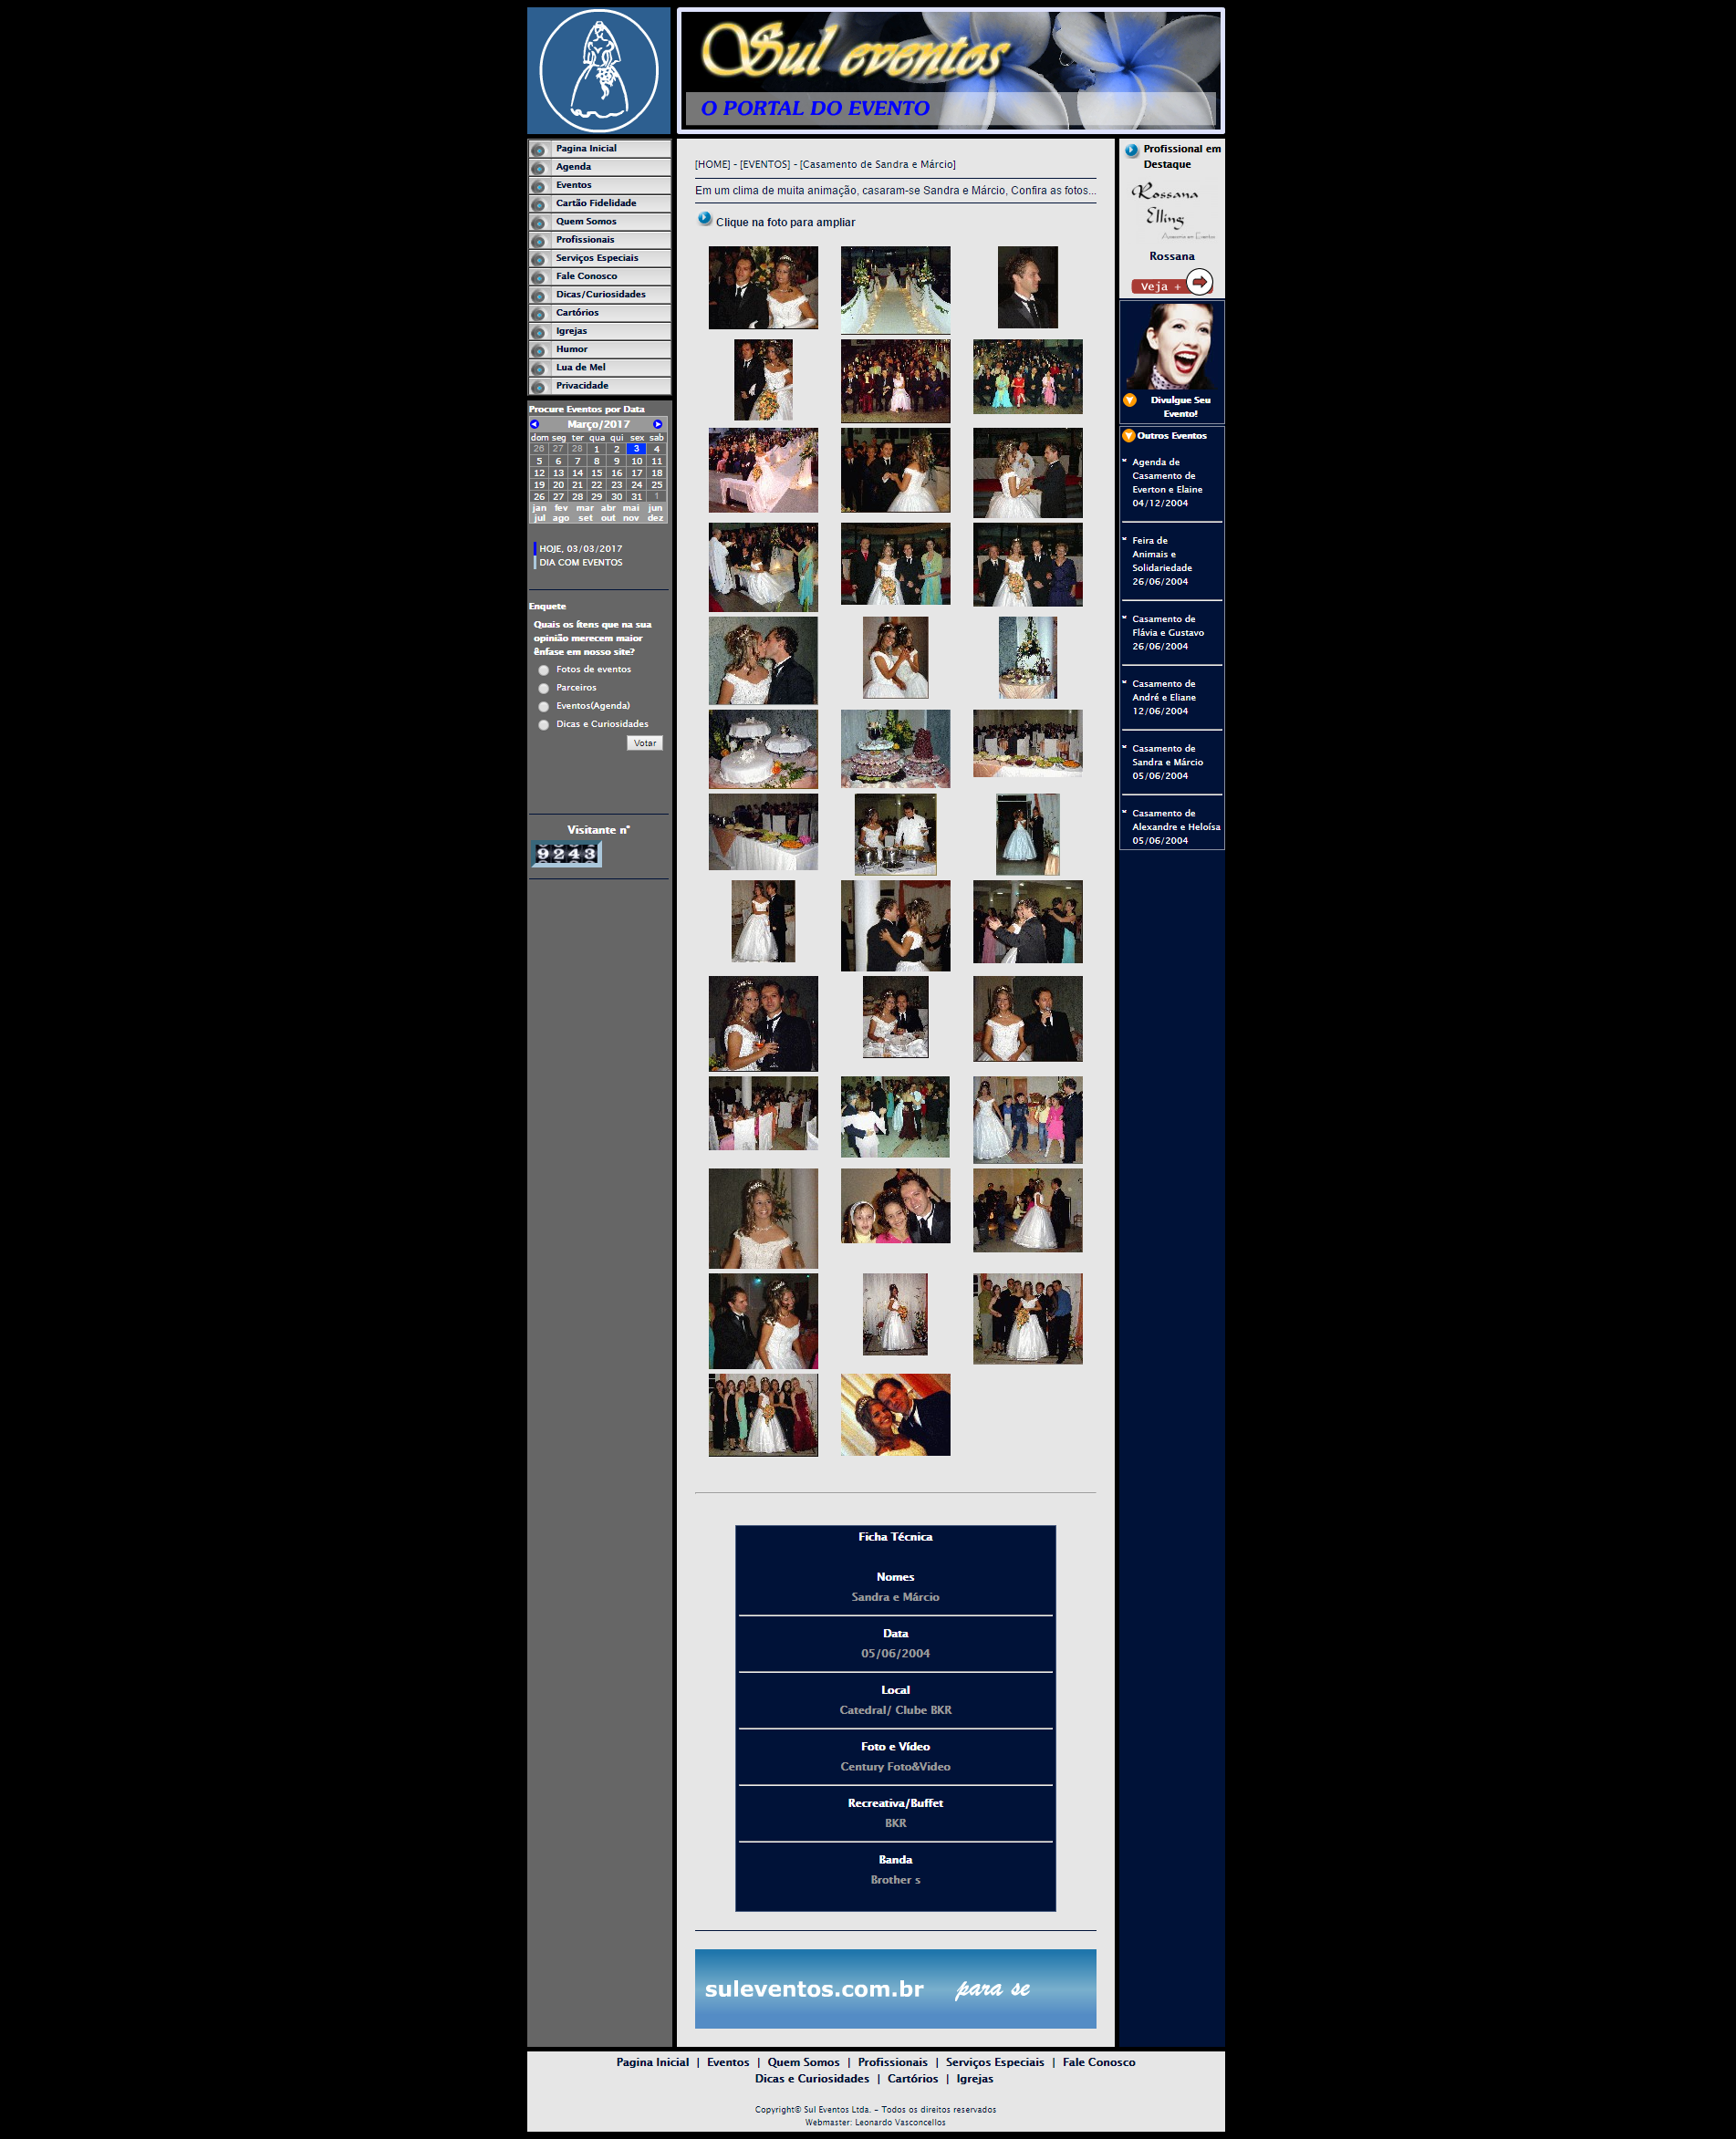This screenshot has width=1736, height=2139.
Task: Jump to 'jan' month in calendar
Action: [x=539, y=508]
